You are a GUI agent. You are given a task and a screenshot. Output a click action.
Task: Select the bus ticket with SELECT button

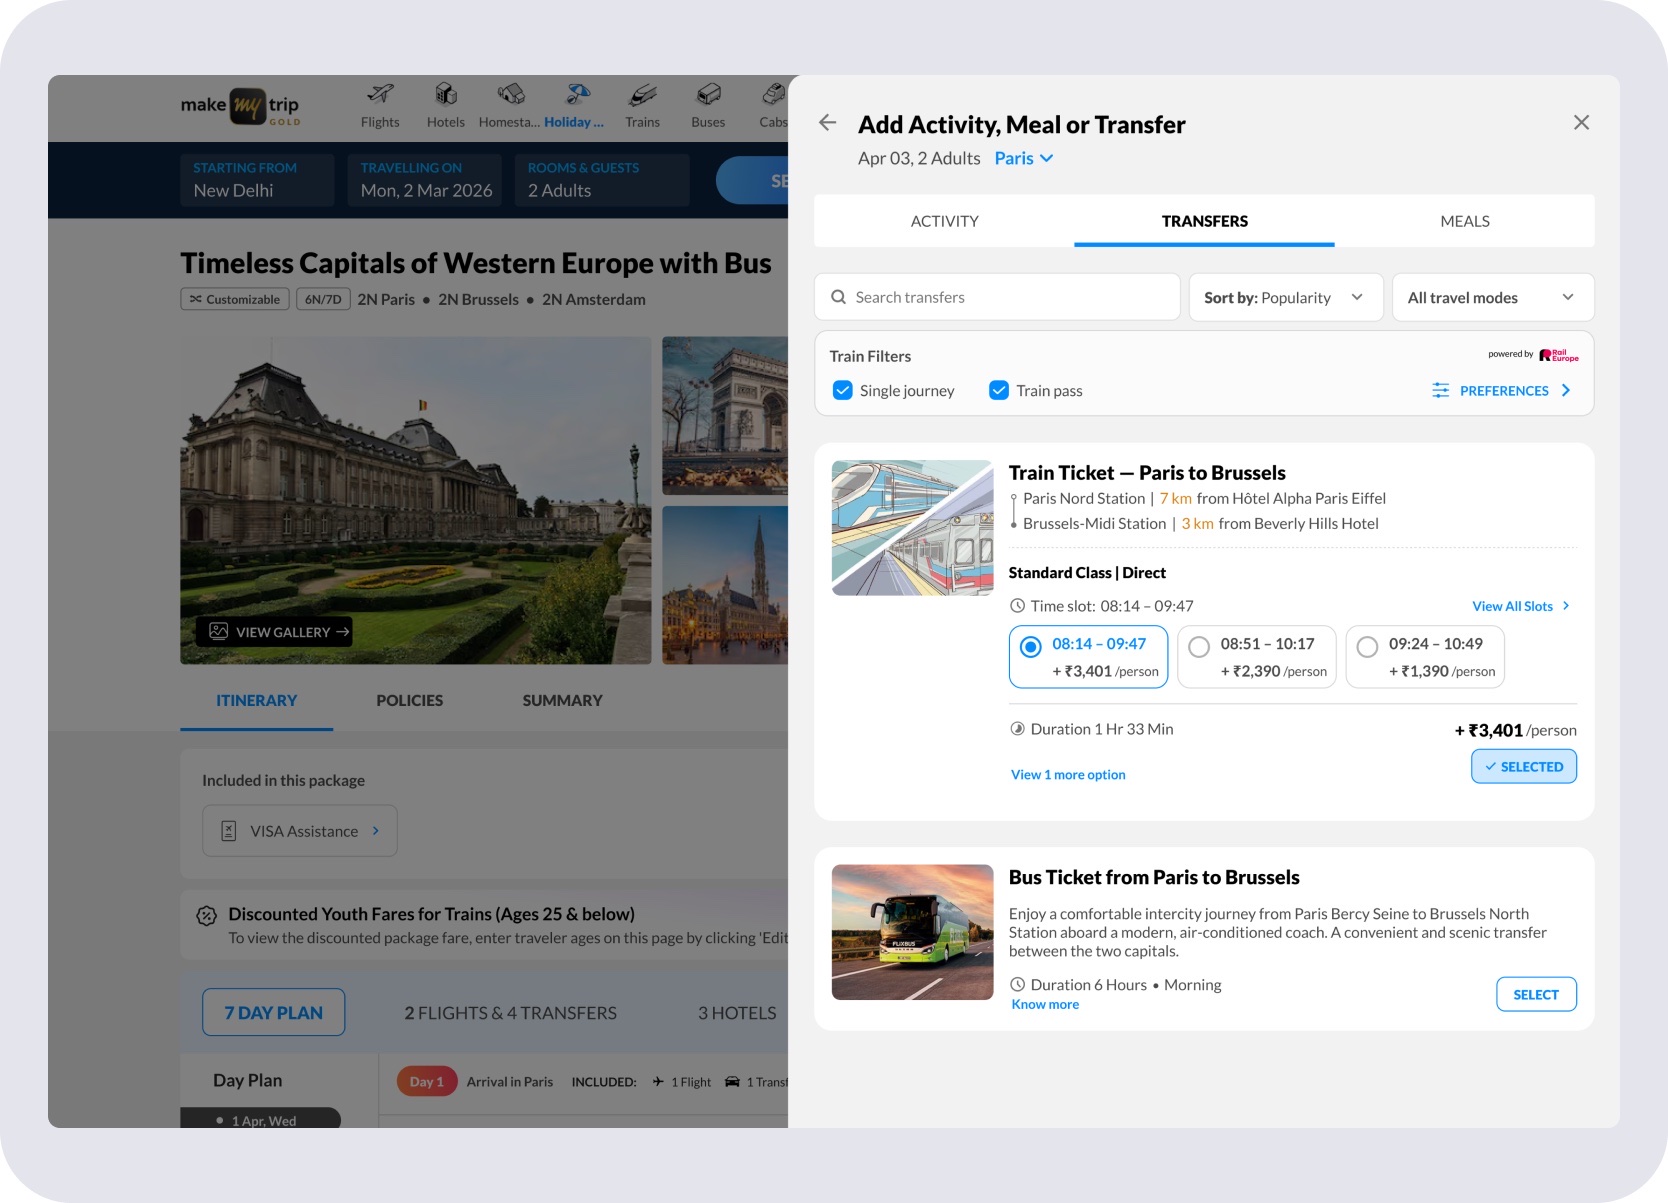pos(1536,994)
